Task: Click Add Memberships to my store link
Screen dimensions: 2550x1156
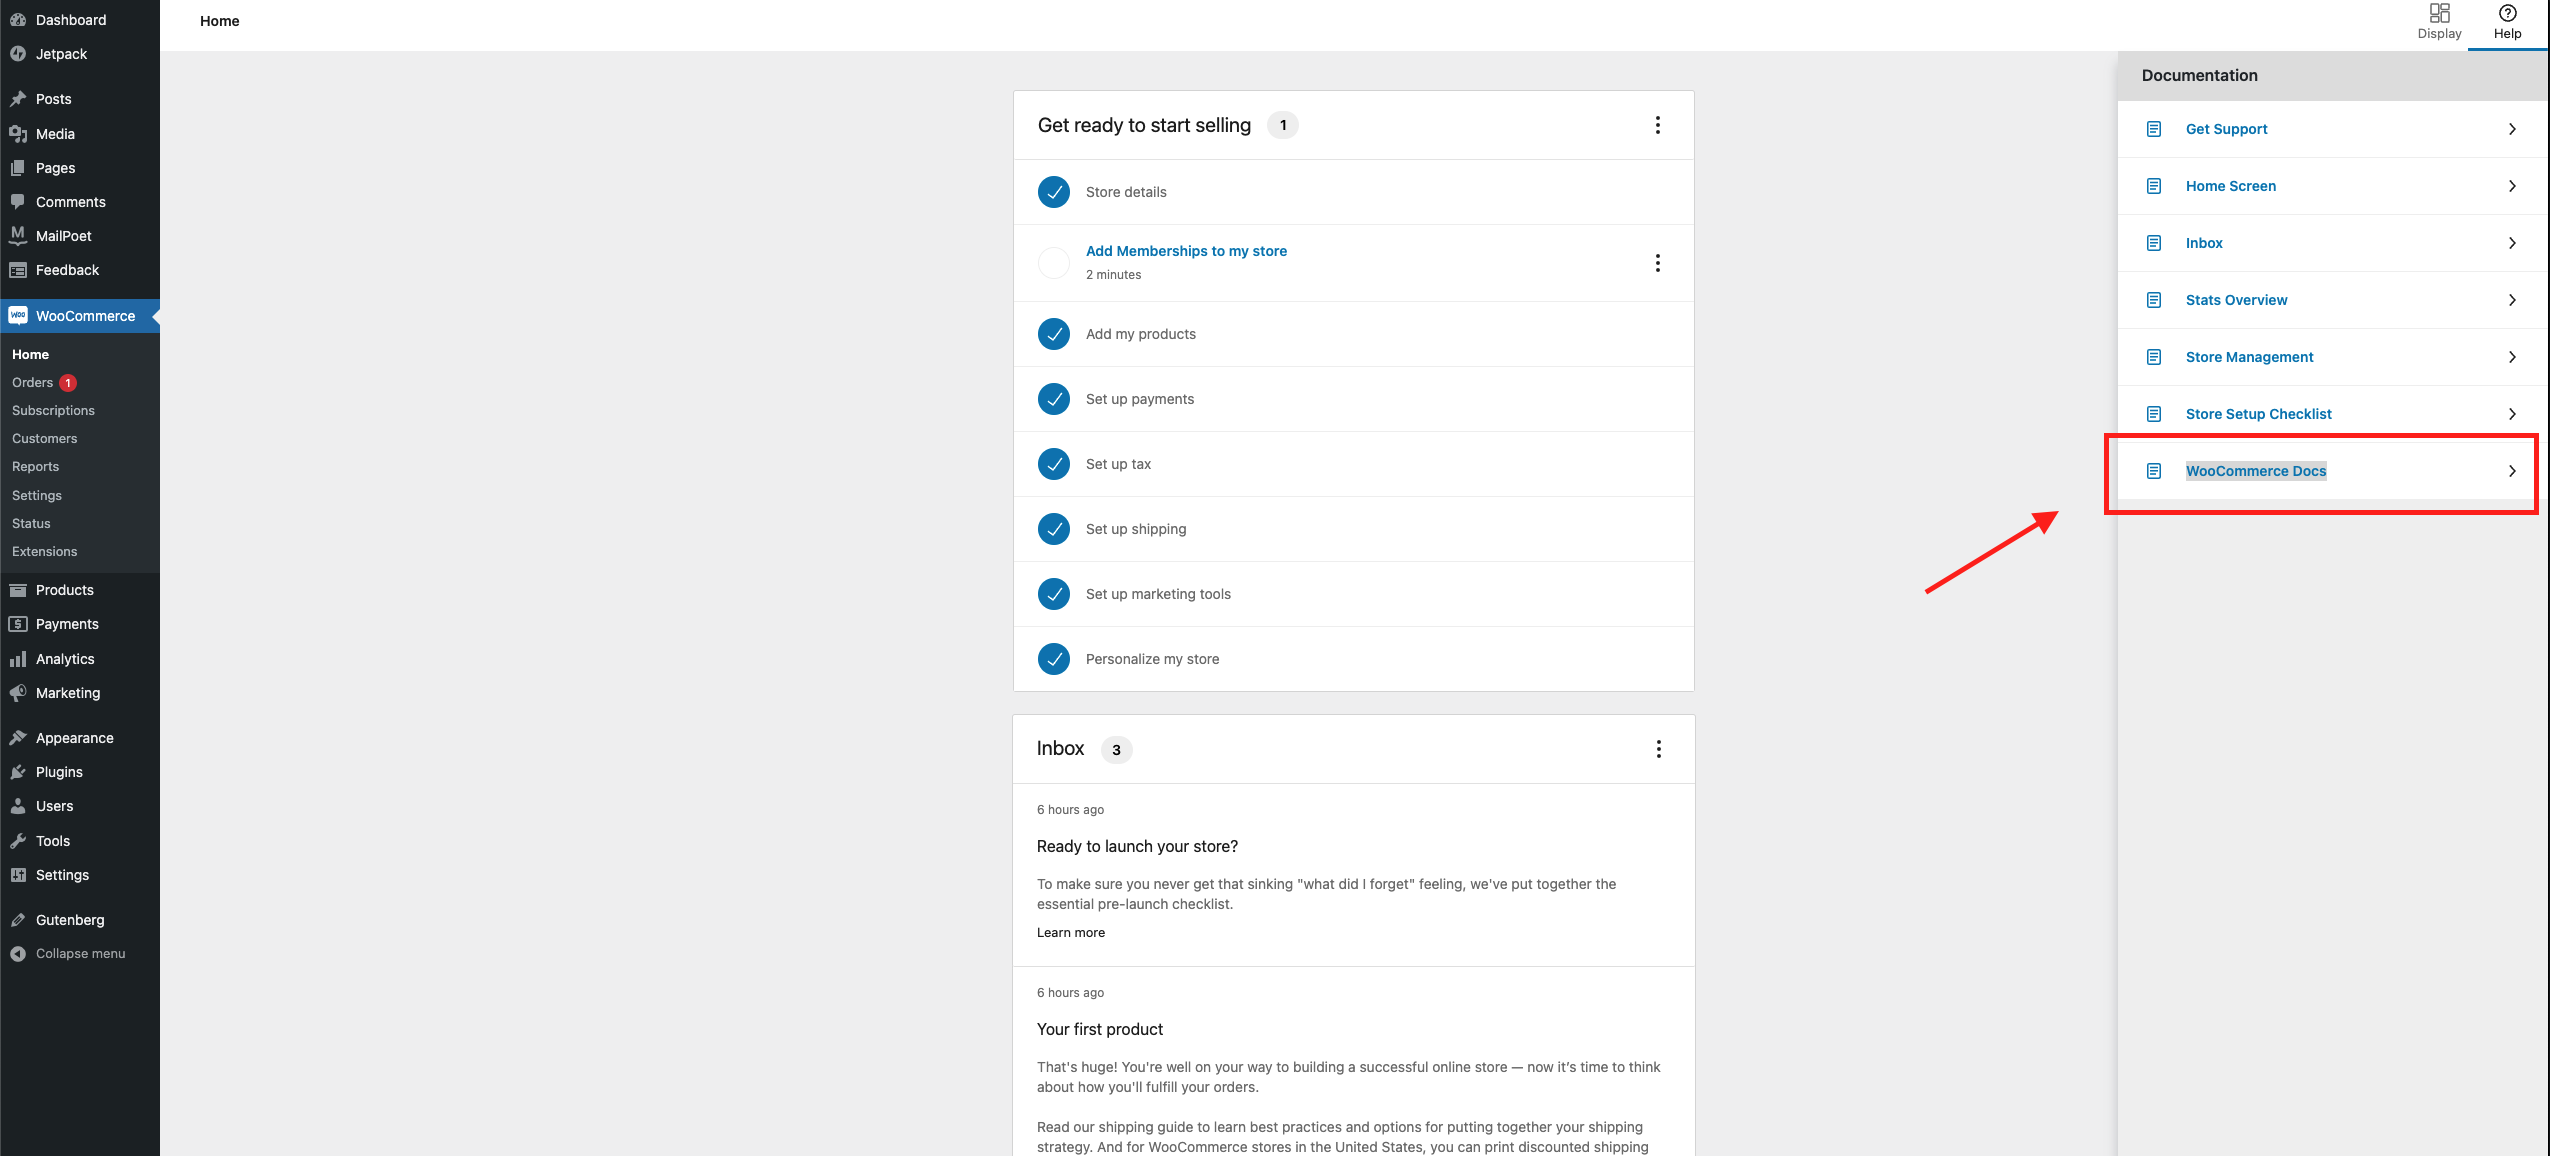Action: tap(1186, 251)
